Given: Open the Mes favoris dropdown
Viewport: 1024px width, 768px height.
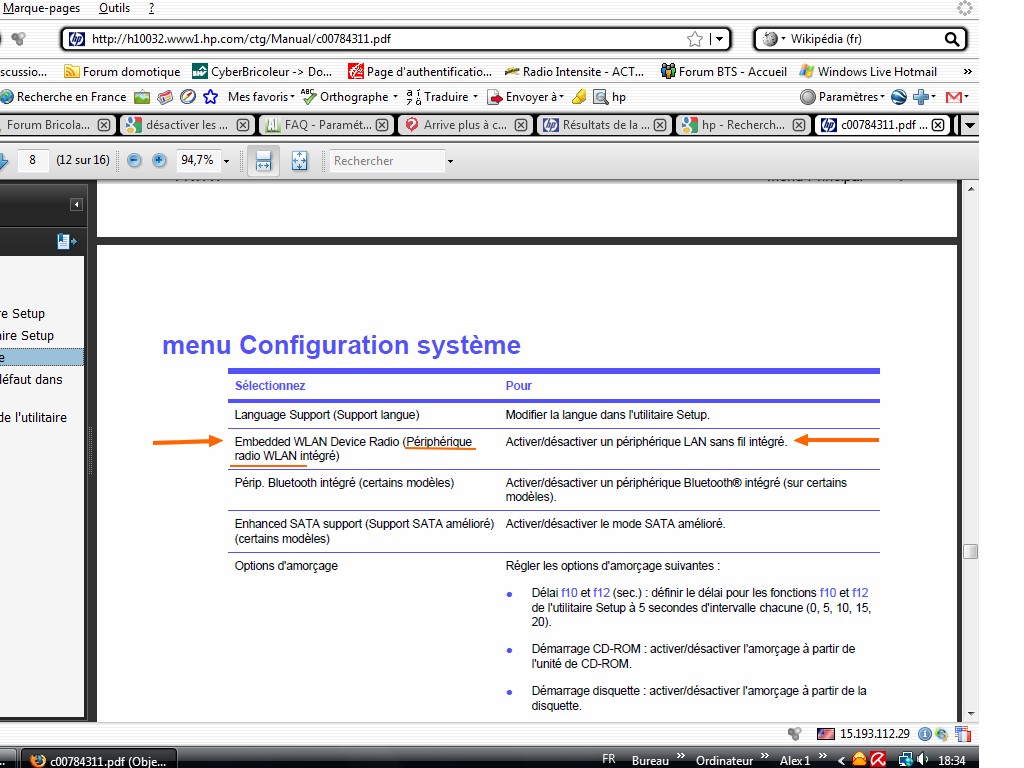Looking at the screenshot, I should 260,97.
